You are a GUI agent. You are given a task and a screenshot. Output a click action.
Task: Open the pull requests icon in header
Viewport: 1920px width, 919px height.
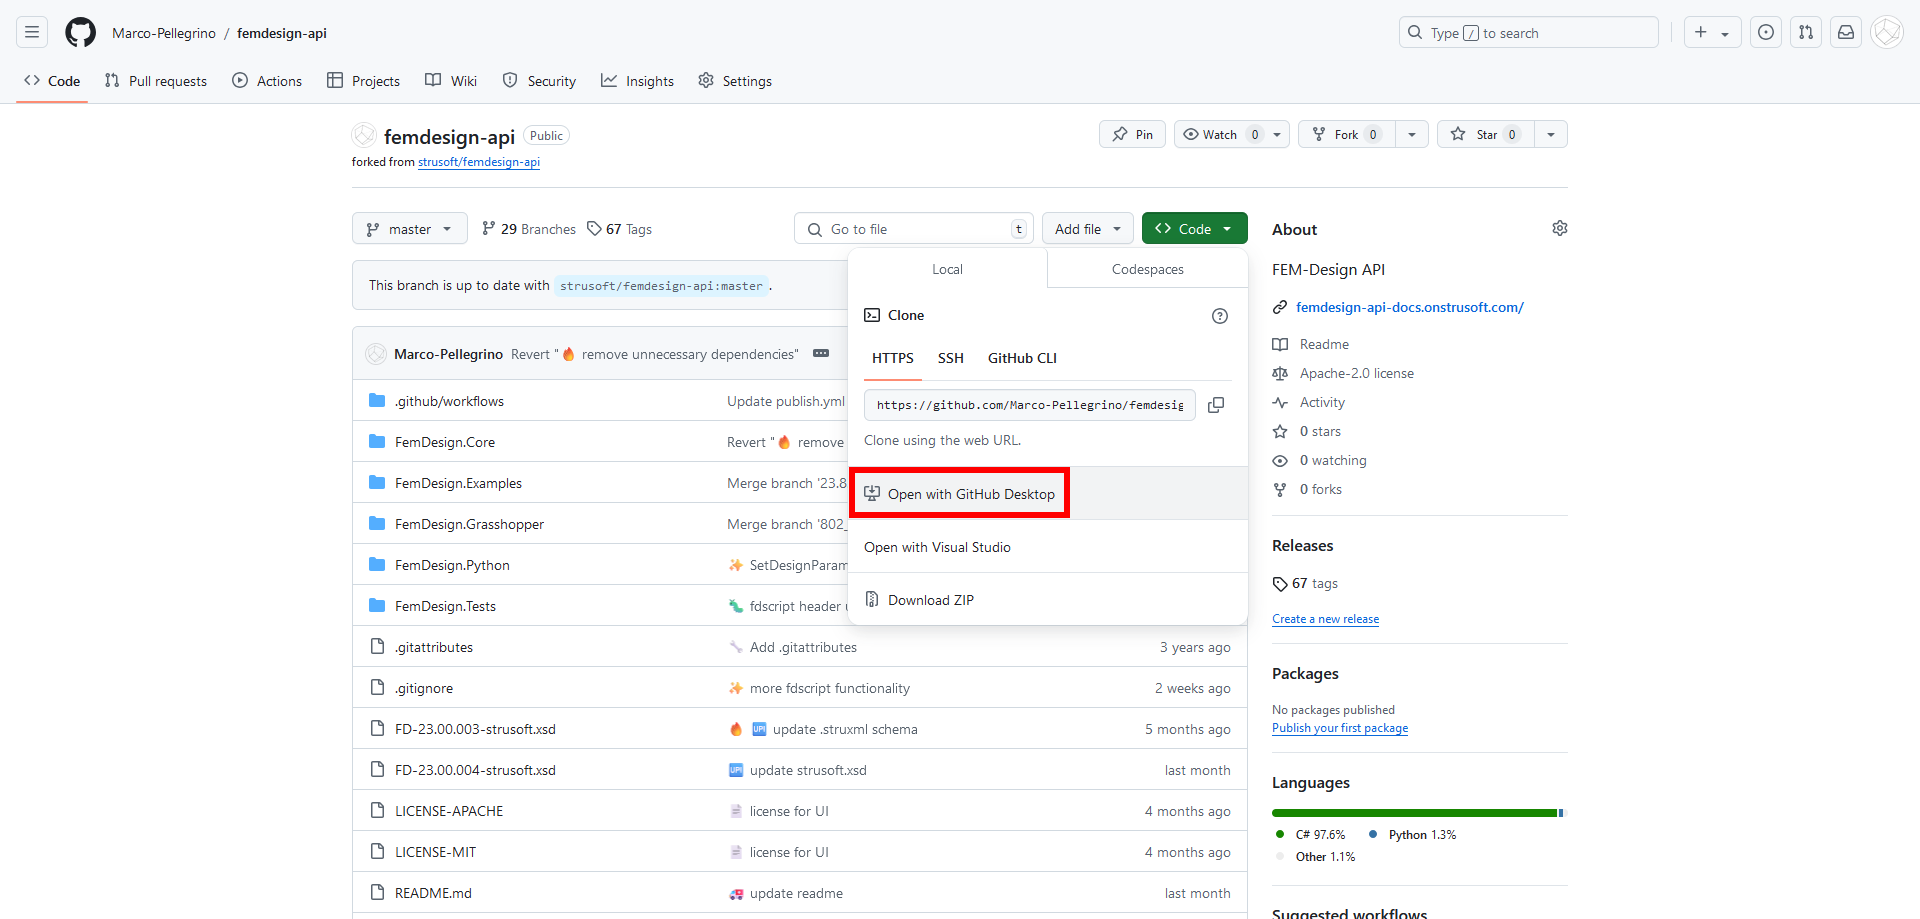click(x=1806, y=33)
